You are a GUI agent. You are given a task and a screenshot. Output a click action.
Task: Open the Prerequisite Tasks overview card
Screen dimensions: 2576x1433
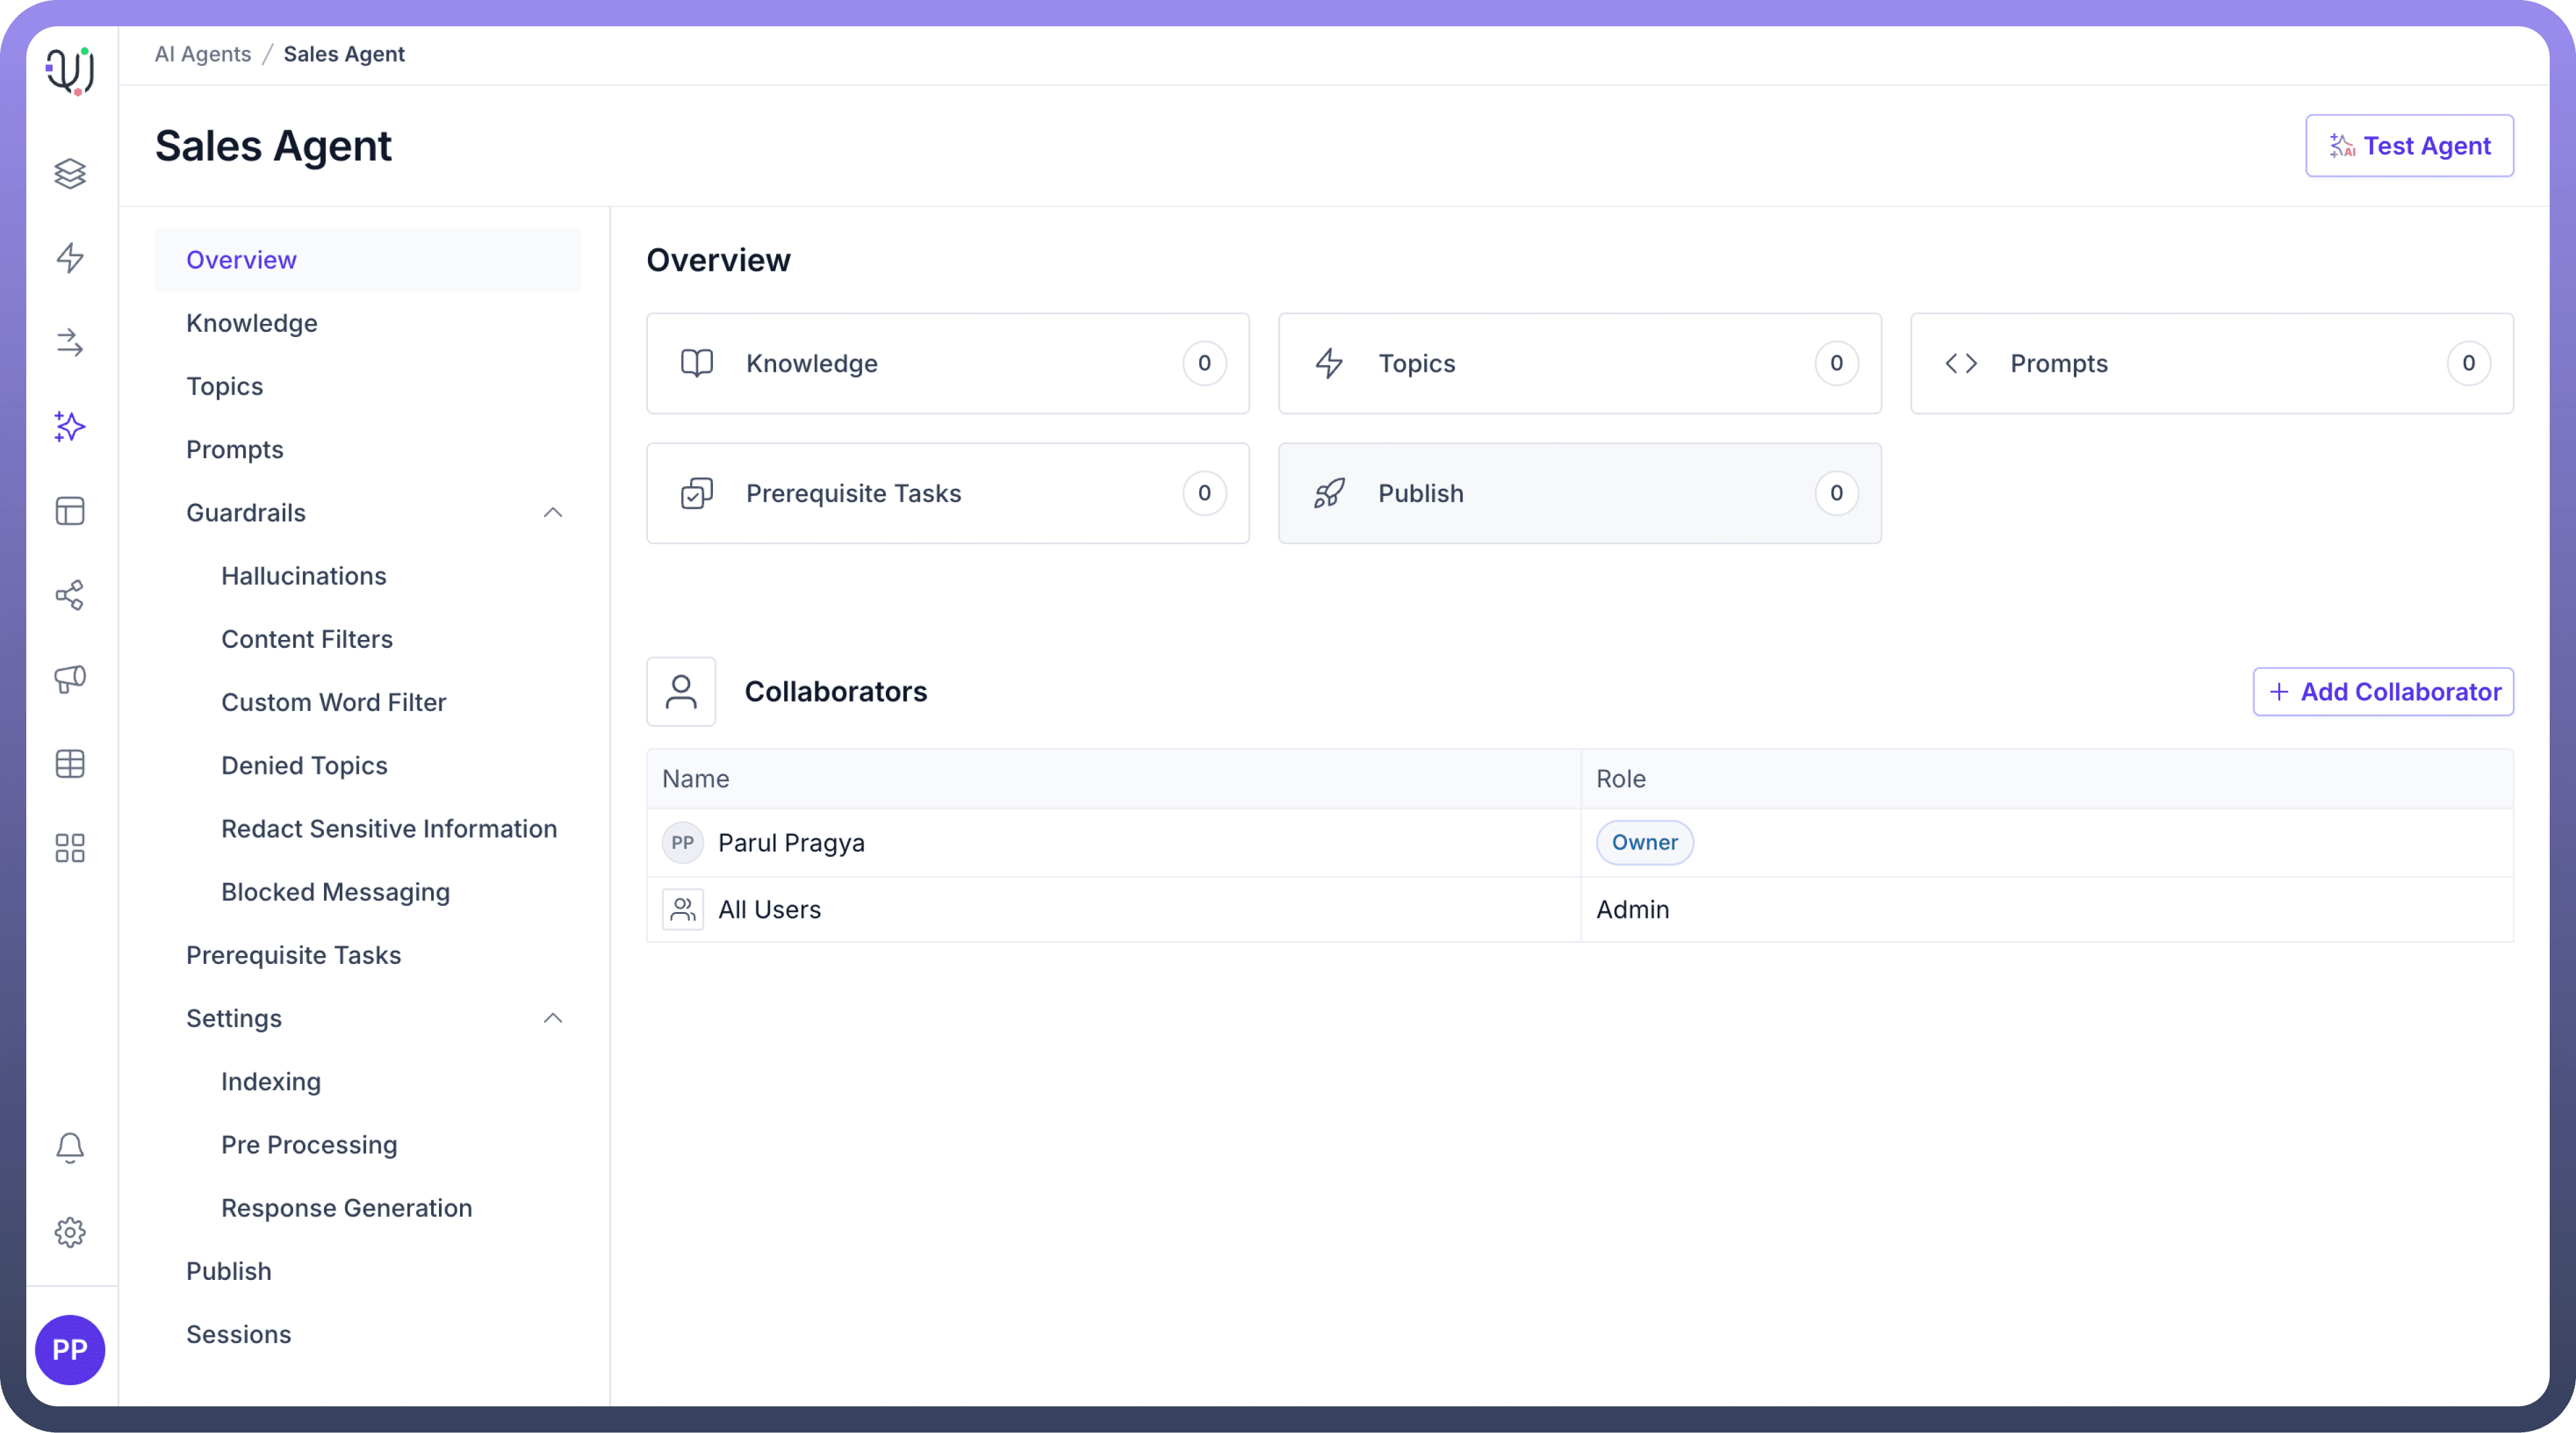coord(947,493)
